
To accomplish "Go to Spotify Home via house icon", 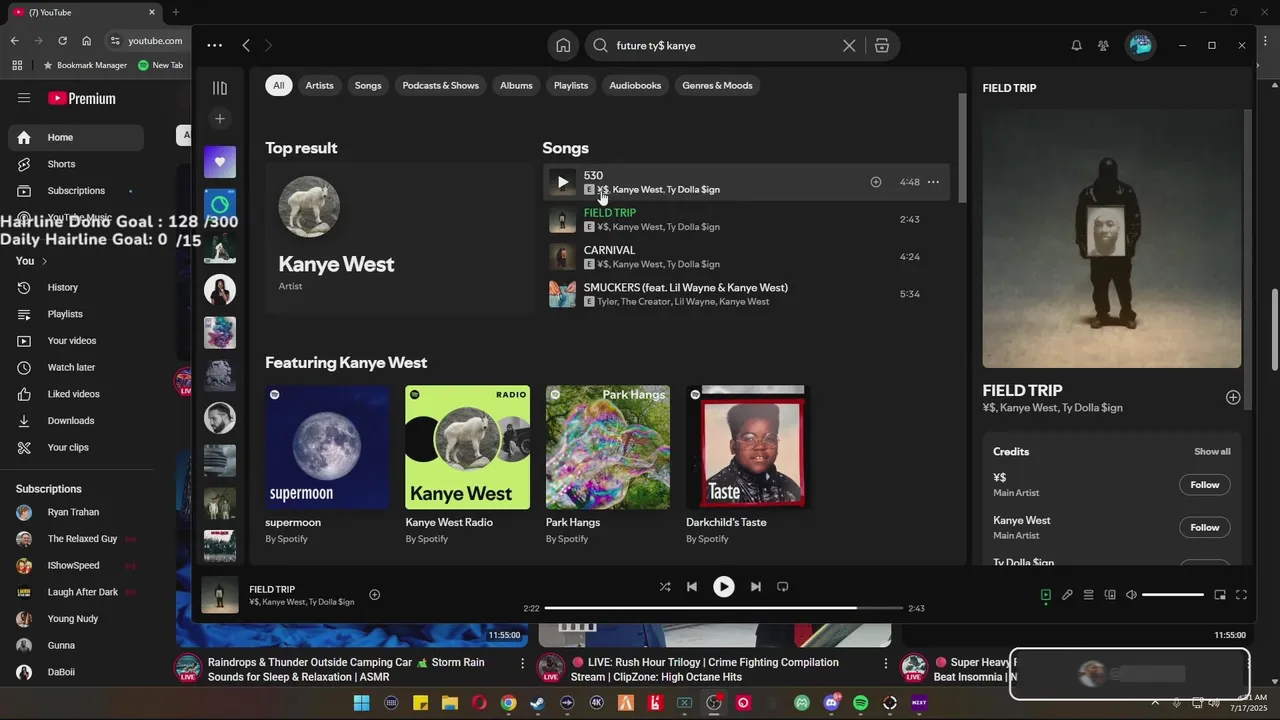I will click(x=563, y=45).
